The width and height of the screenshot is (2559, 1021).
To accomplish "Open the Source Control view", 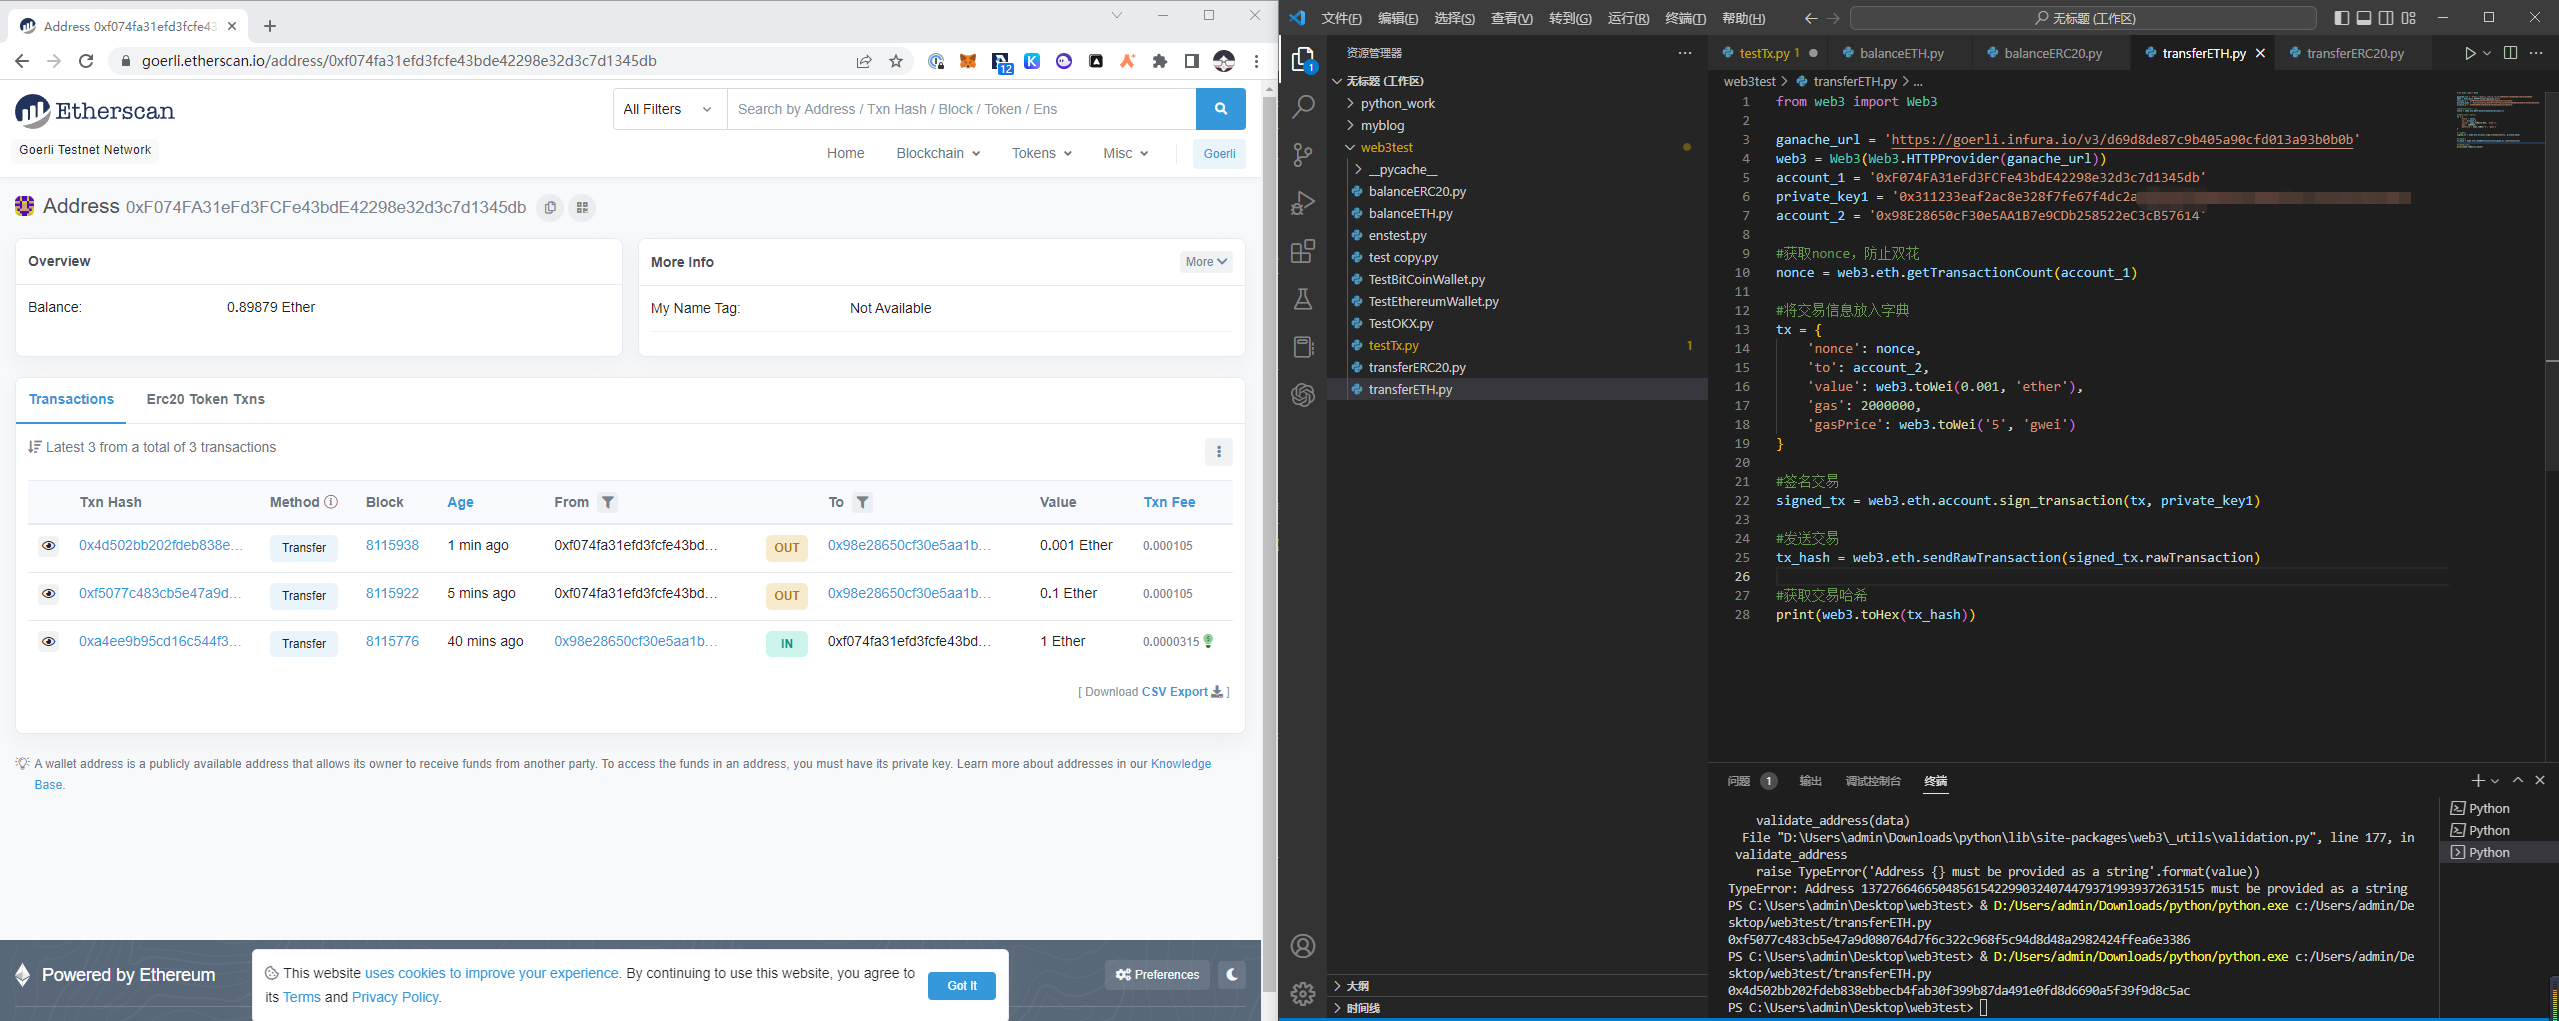I will [1302, 155].
